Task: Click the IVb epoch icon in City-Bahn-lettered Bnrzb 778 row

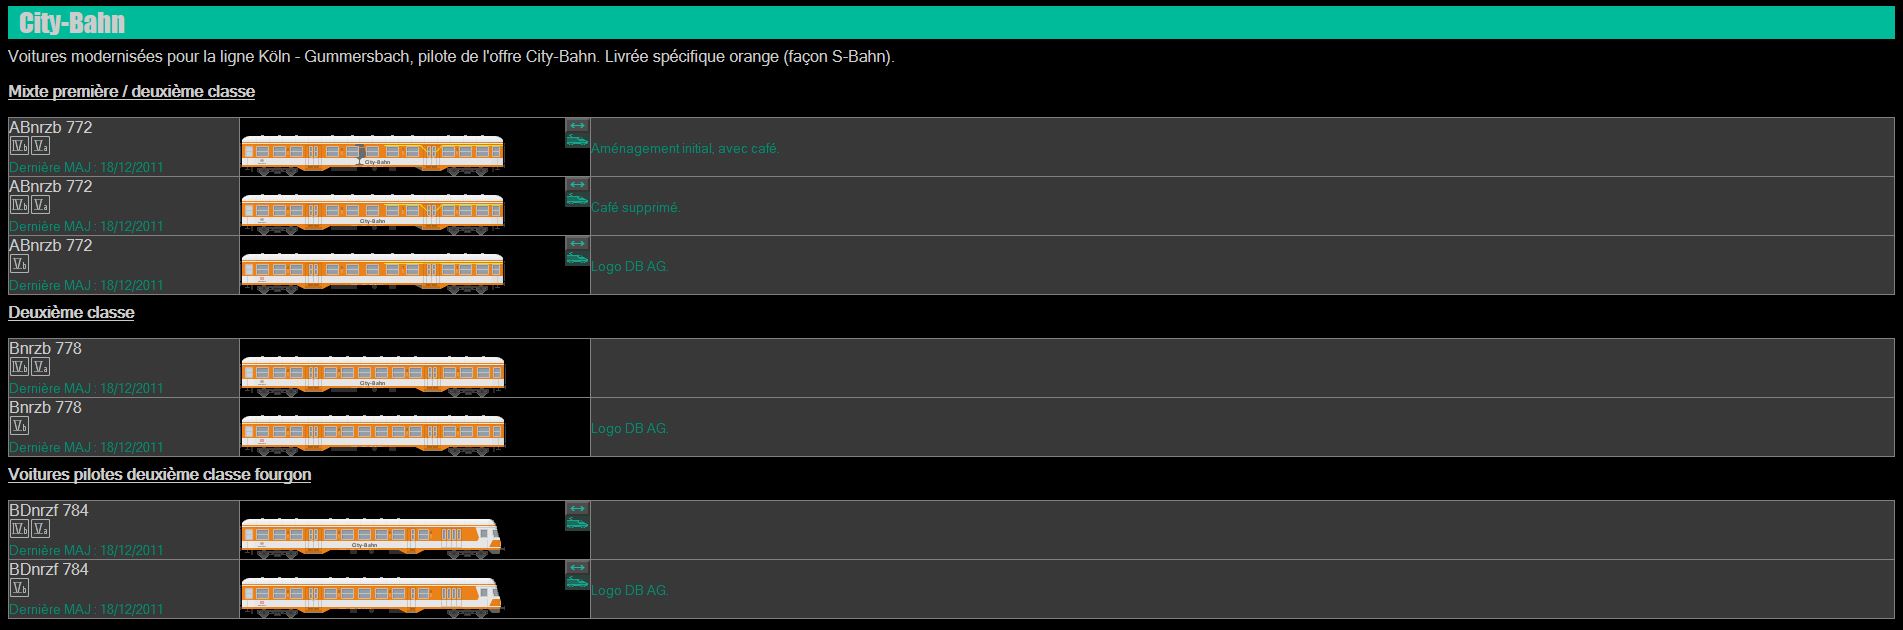Action: pos(19,367)
